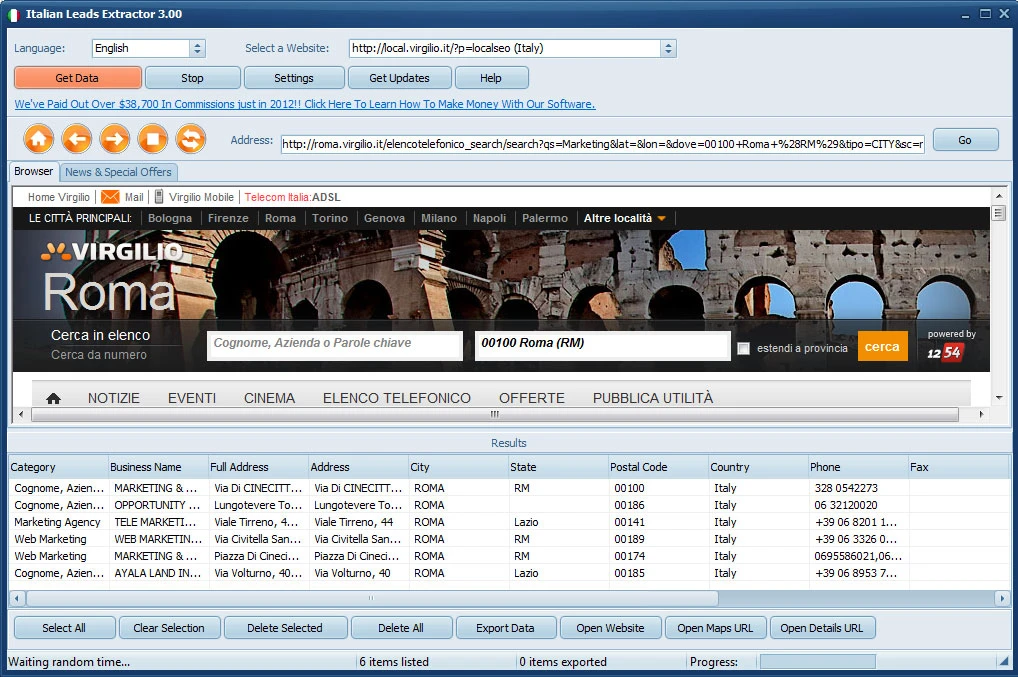Click the Back arrow navigation icon
Viewport: 1018px width, 677px height.
pos(77,139)
